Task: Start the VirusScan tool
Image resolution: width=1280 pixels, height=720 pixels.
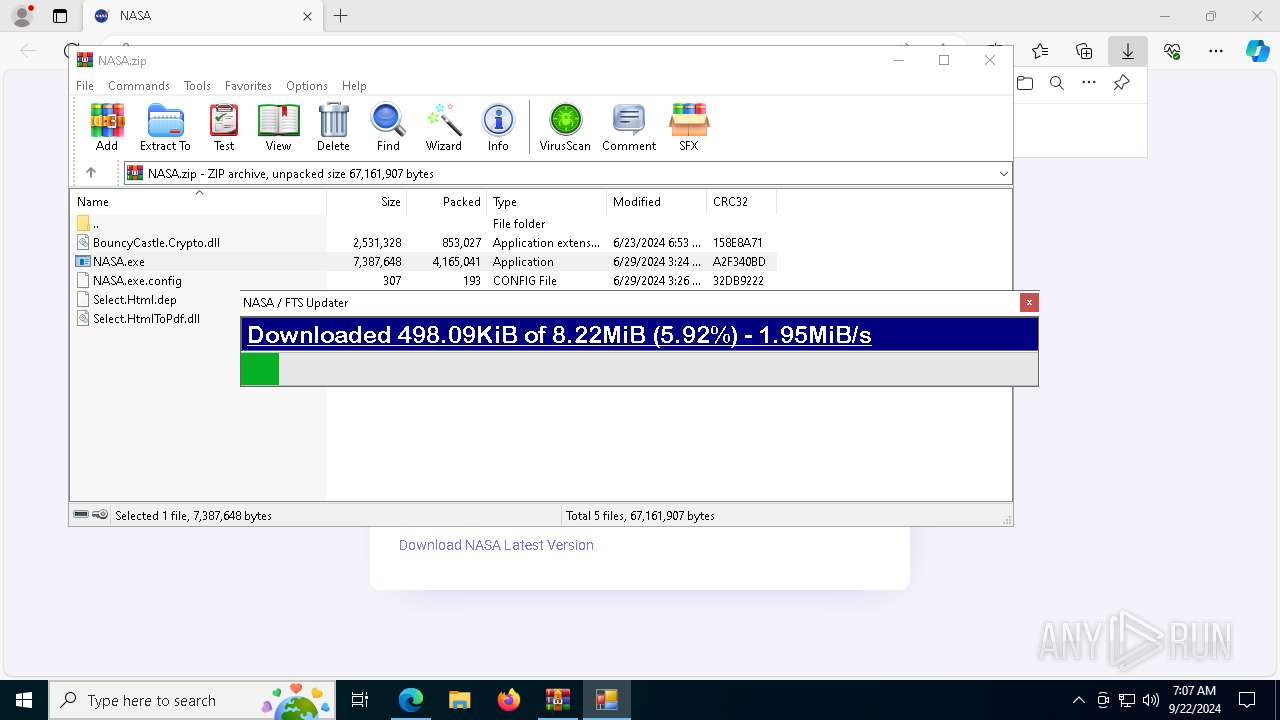Action: tap(565, 127)
